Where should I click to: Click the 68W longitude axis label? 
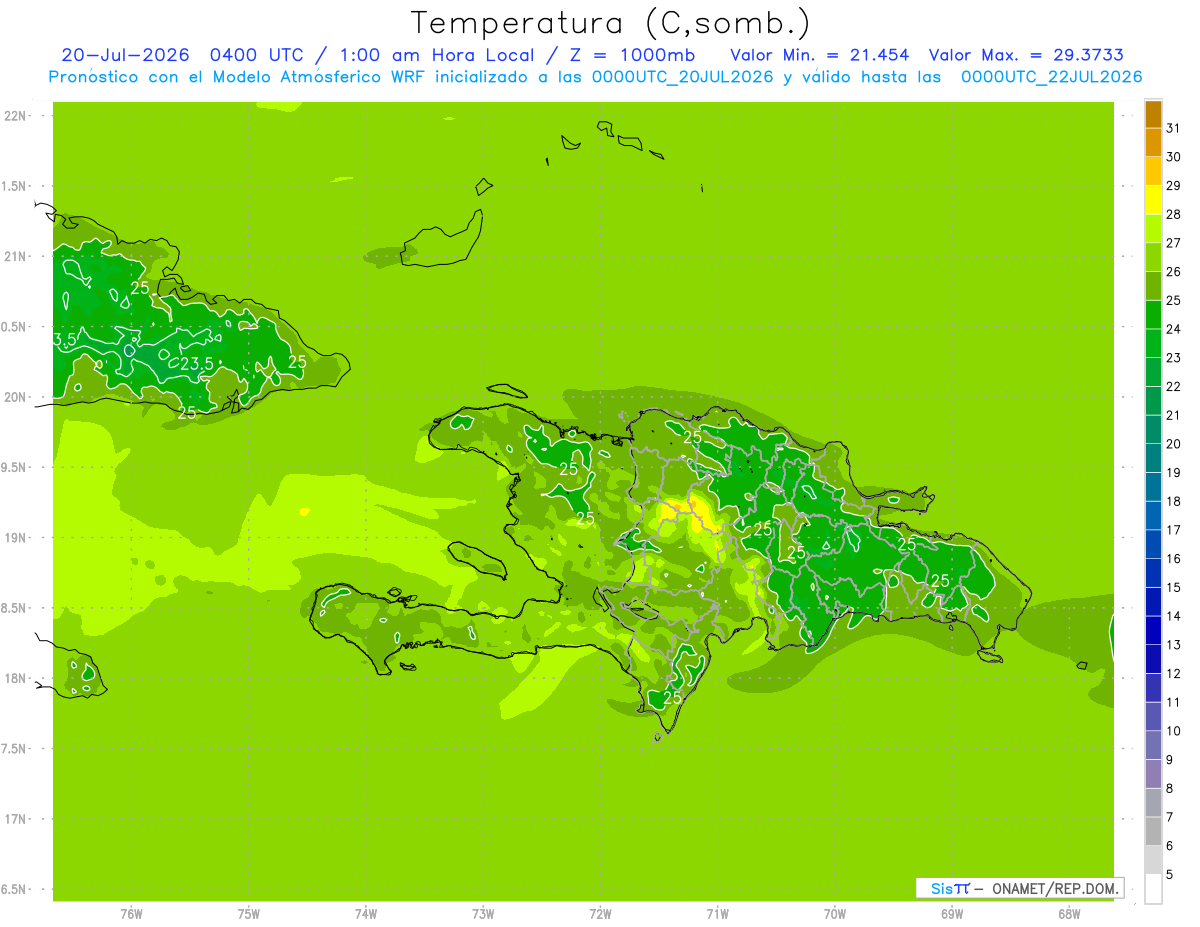coord(1068,913)
